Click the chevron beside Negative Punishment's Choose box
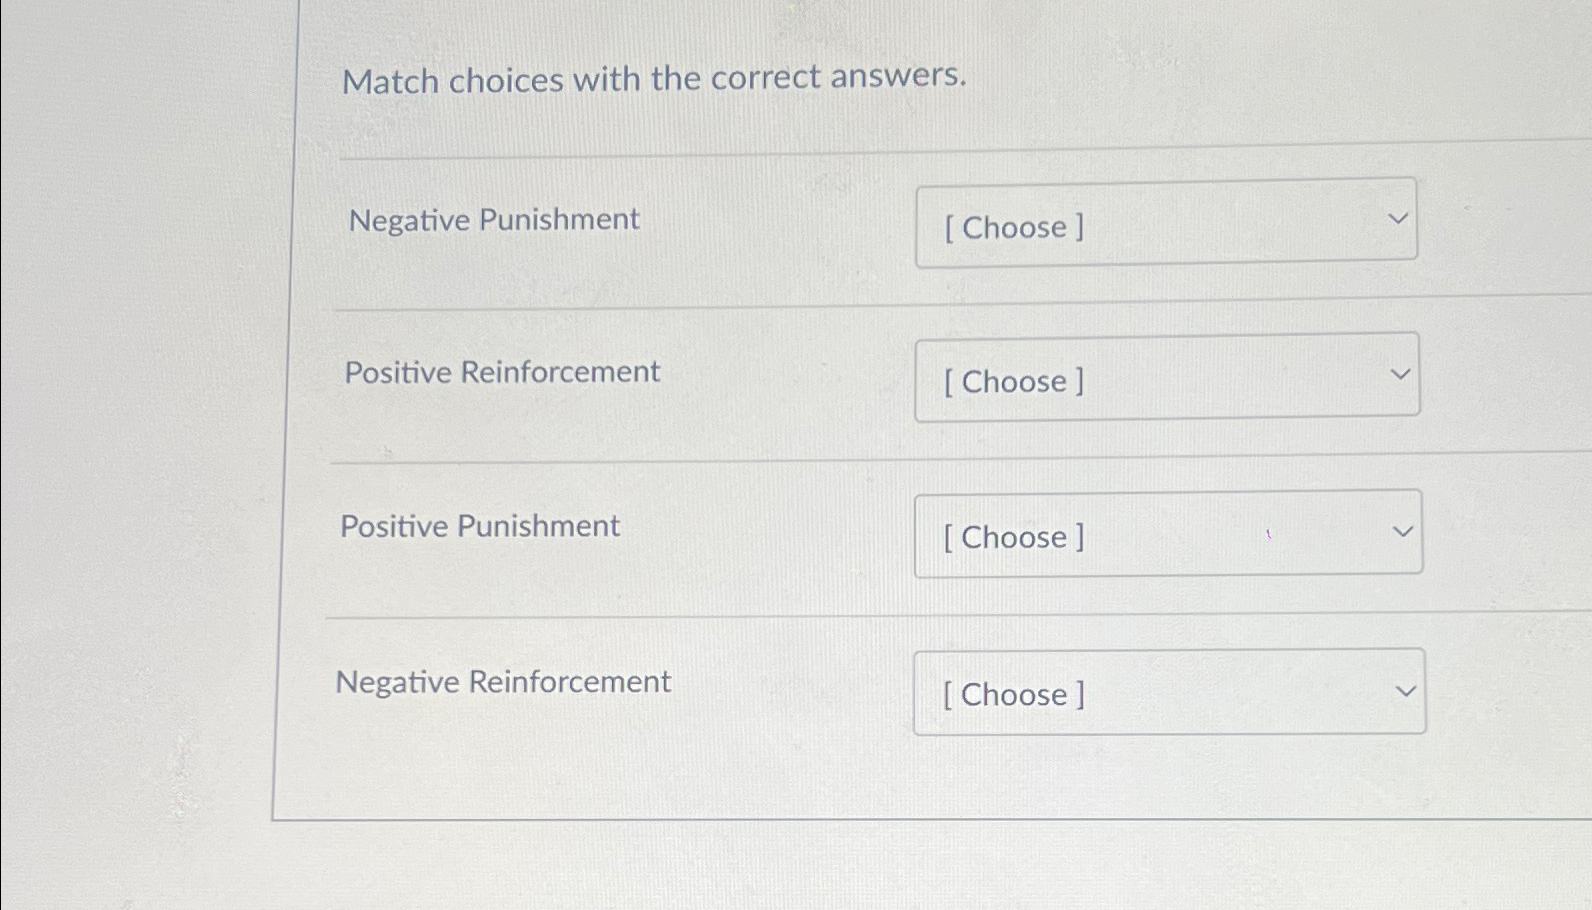 1400,218
